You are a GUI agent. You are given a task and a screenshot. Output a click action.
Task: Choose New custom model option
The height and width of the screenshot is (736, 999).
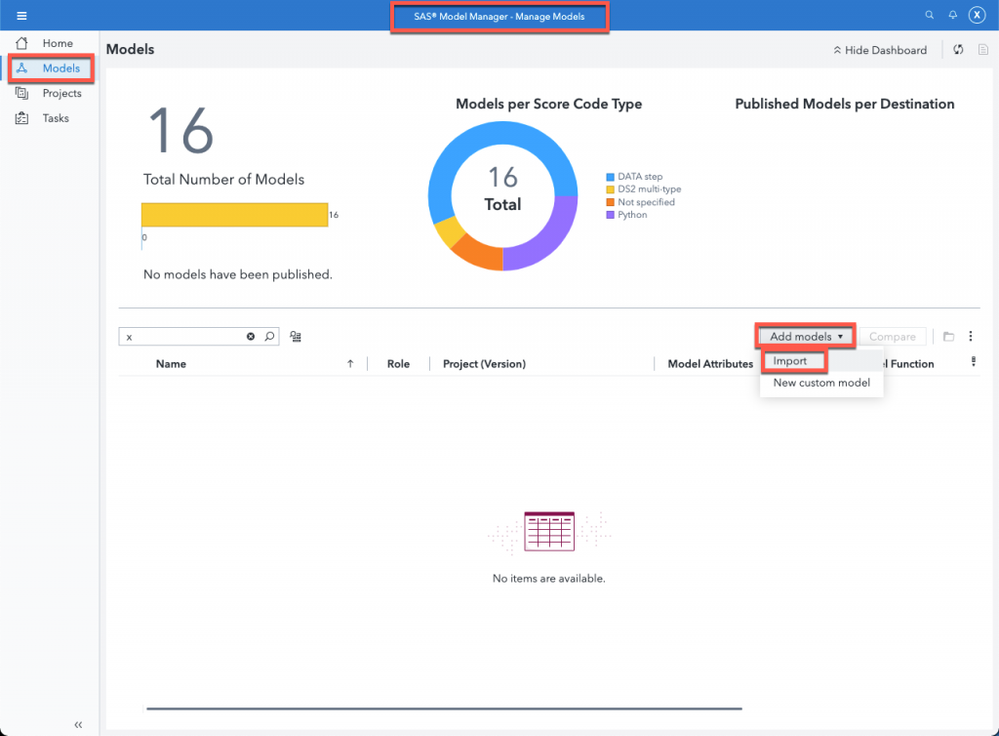tap(822, 383)
